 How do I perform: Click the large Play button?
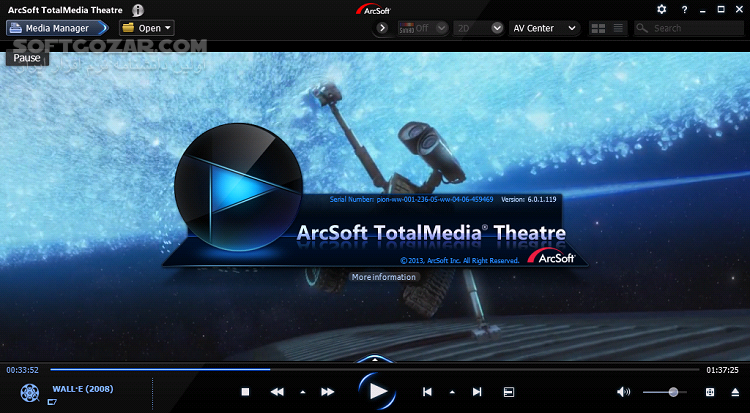click(x=378, y=391)
